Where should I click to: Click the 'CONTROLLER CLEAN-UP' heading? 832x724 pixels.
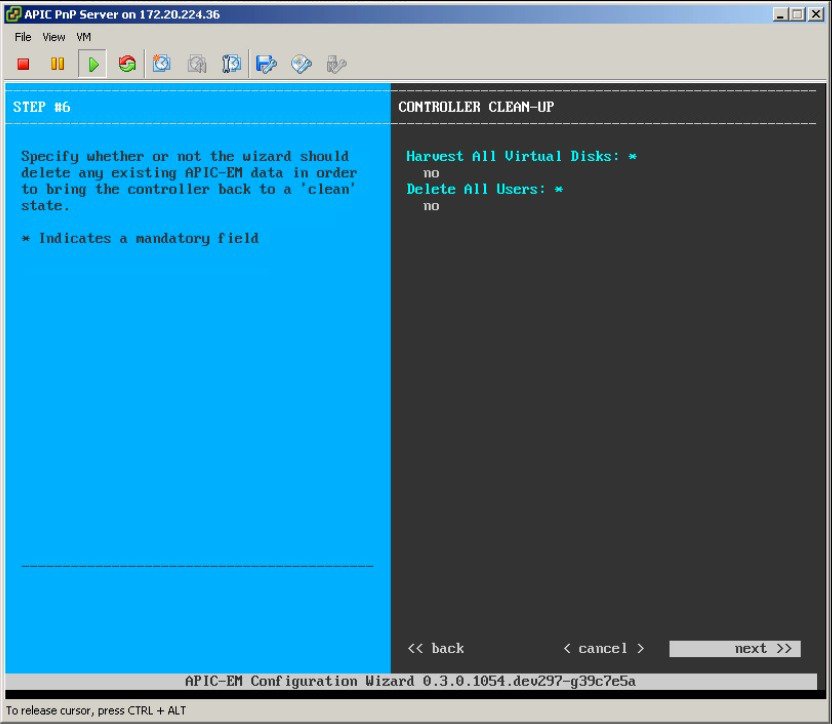(476, 107)
